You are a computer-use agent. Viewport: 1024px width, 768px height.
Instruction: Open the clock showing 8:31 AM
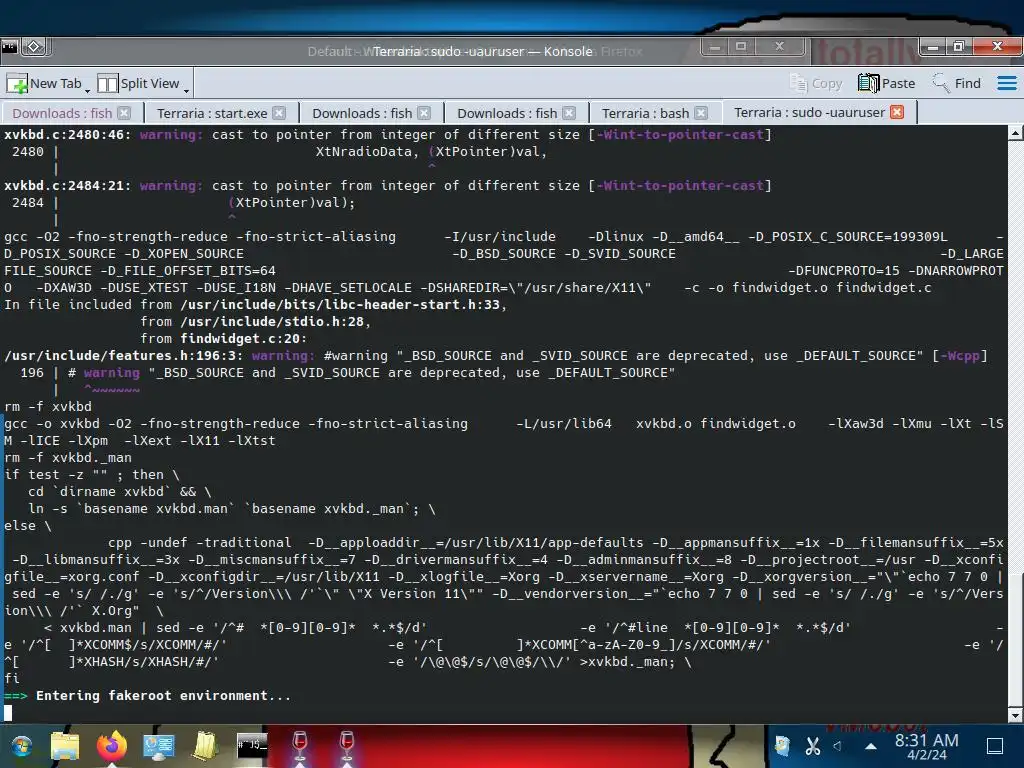(926, 746)
